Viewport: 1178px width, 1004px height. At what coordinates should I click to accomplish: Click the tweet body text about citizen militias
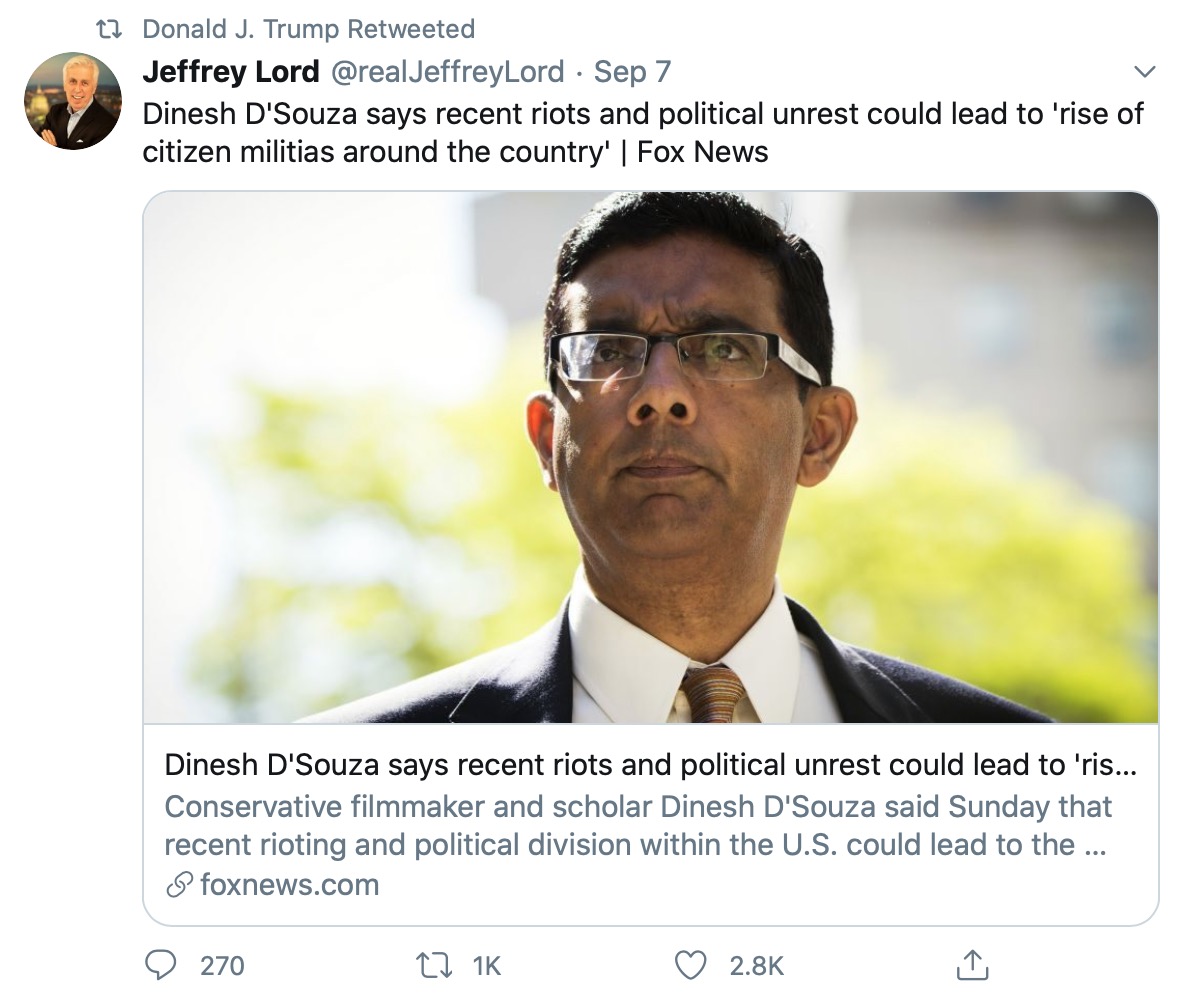(642, 132)
